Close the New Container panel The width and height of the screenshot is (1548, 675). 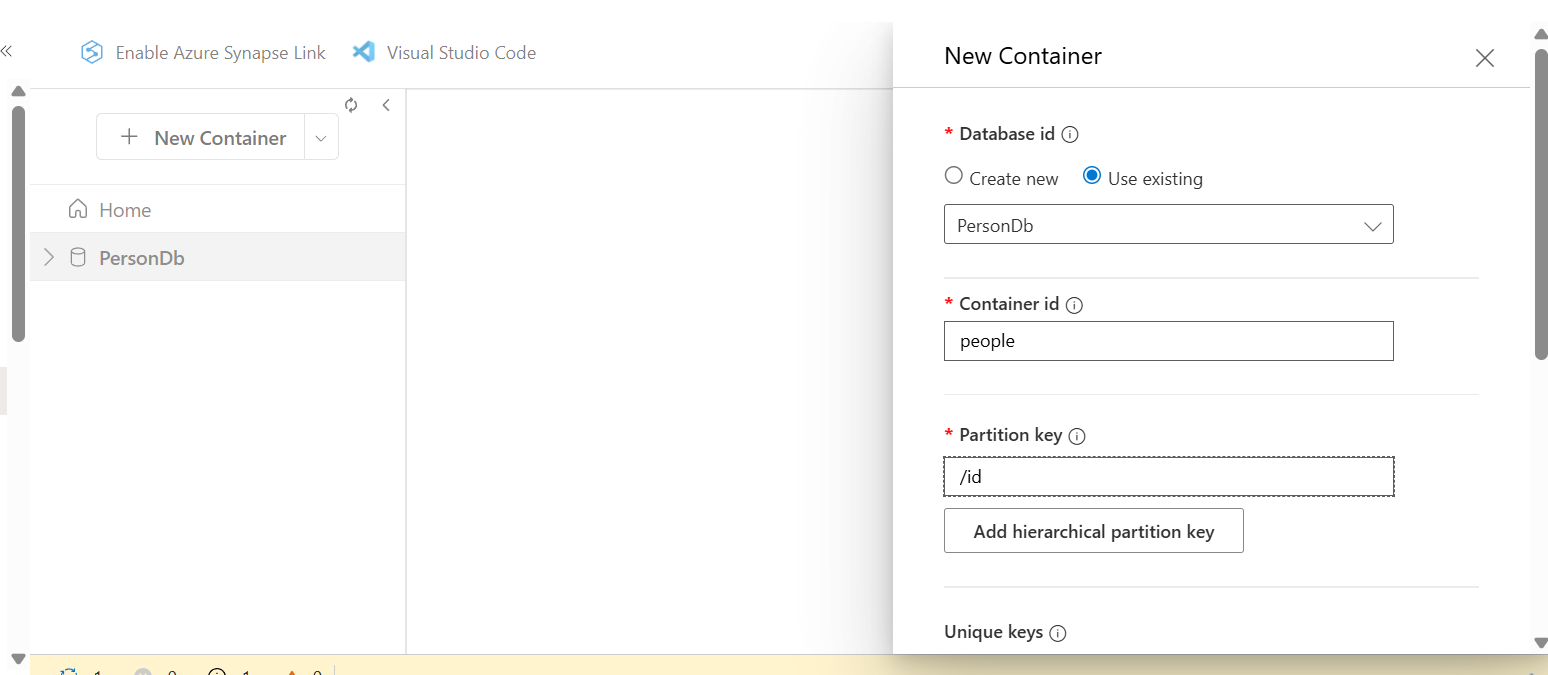point(1484,58)
